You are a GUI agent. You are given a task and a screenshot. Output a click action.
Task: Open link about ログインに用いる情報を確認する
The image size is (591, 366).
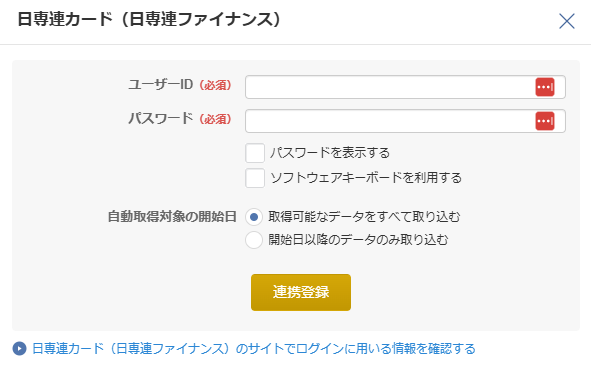tap(254, 349)
